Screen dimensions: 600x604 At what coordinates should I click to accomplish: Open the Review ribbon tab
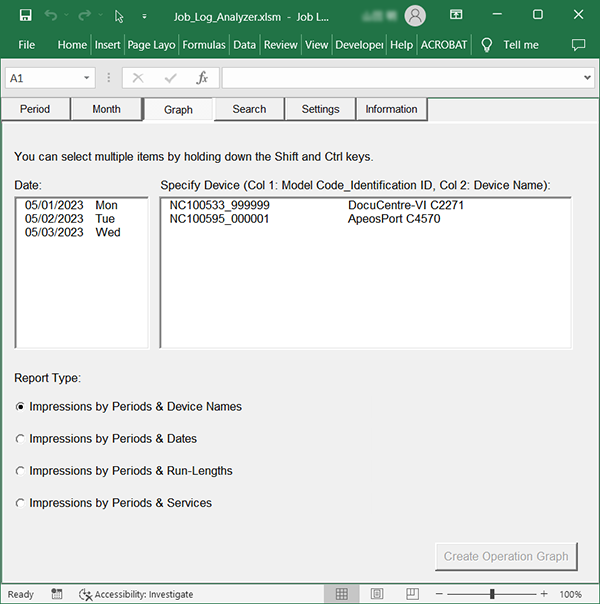(x=281, y=45)
